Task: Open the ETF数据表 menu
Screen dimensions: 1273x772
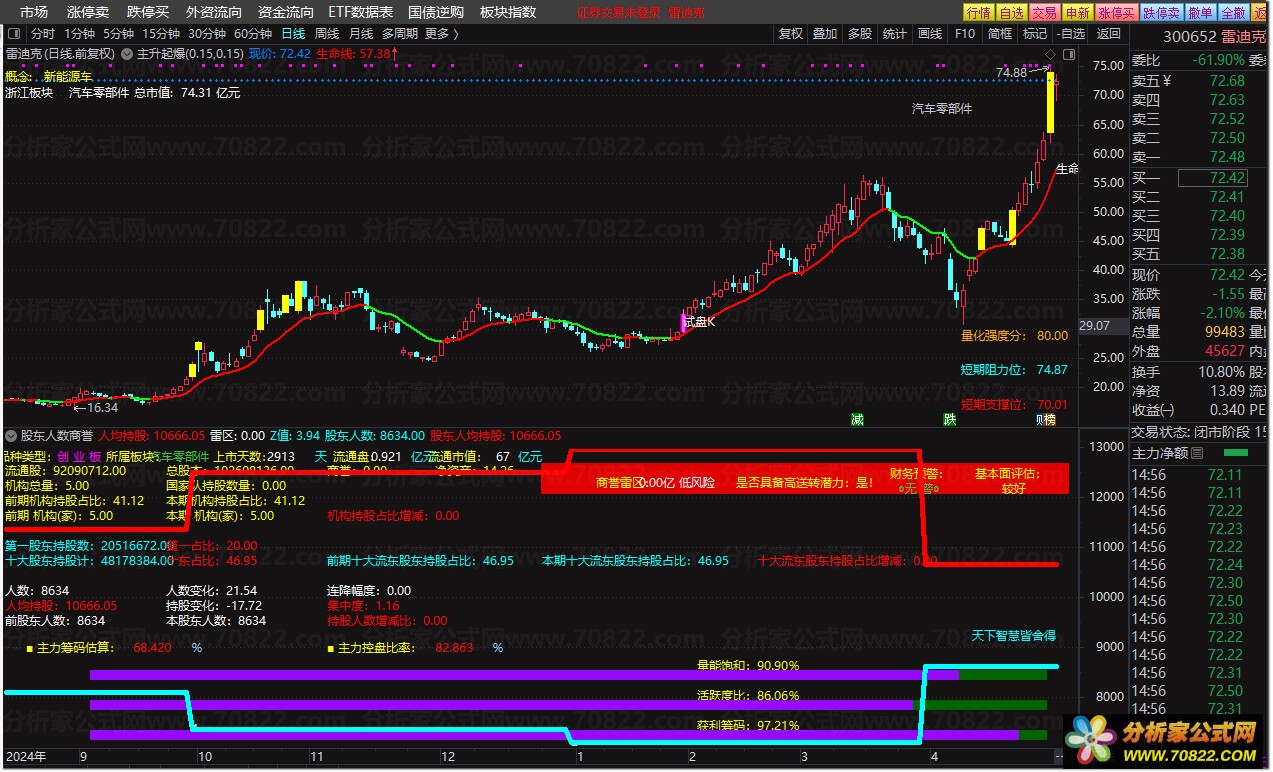Action: 360,12
